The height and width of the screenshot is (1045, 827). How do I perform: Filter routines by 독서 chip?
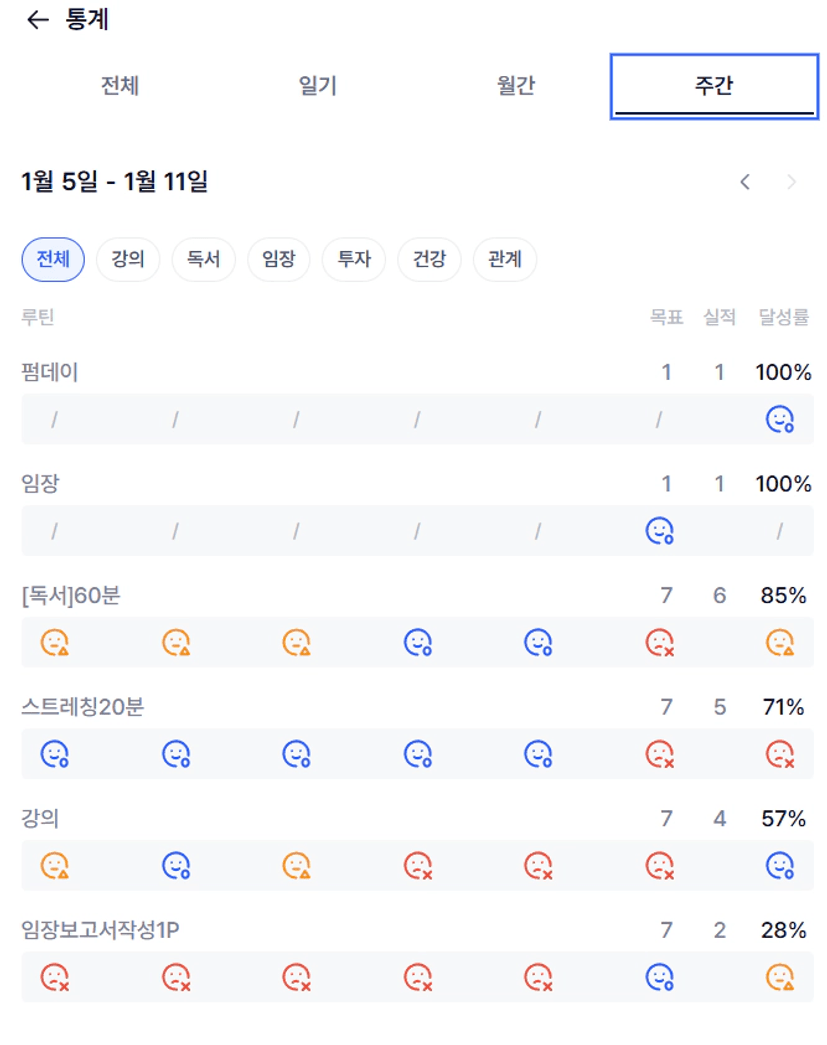(203, 260)
